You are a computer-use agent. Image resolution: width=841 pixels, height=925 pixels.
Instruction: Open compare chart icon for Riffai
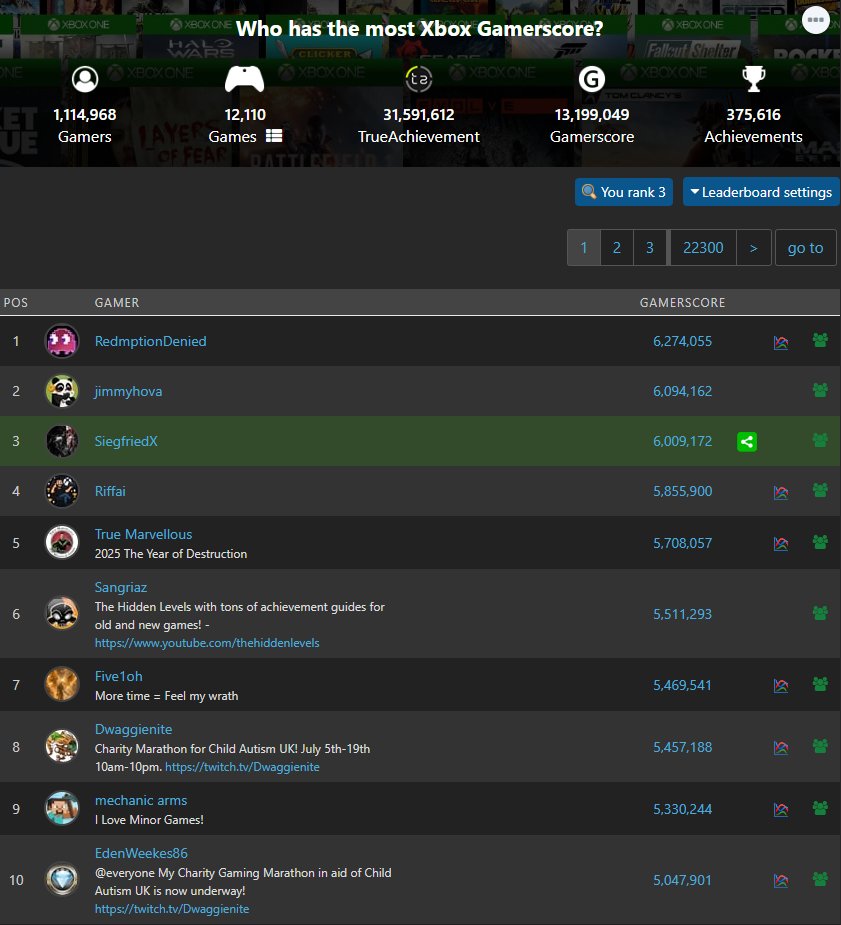click(x=781, y=492)
